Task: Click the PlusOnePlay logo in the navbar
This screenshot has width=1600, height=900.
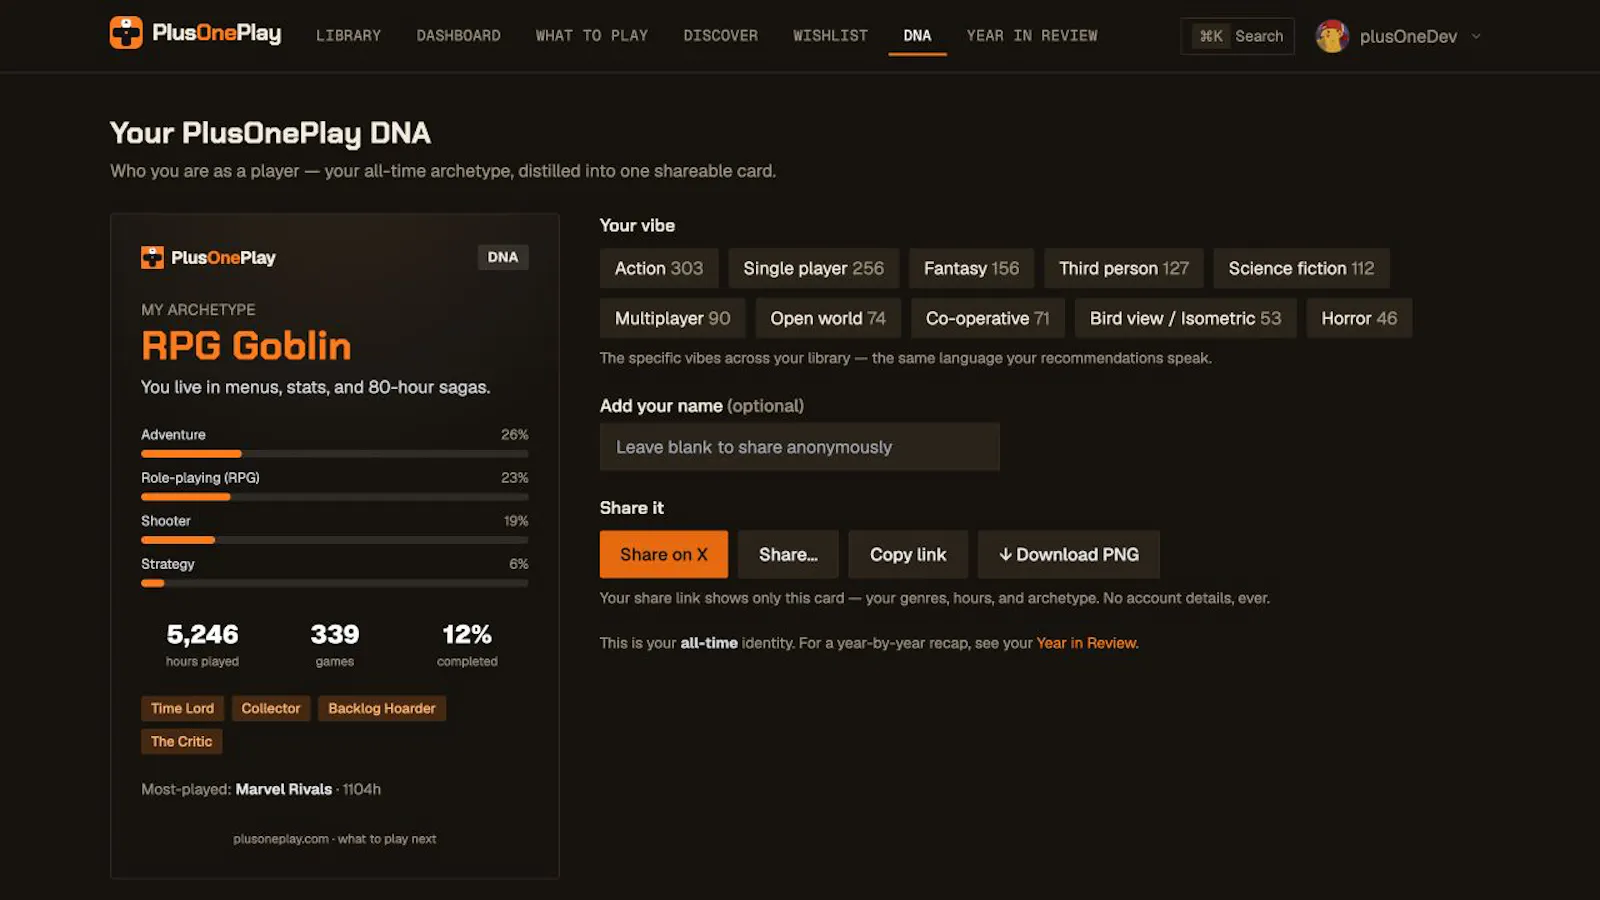Action: click(x=195, y=33)
